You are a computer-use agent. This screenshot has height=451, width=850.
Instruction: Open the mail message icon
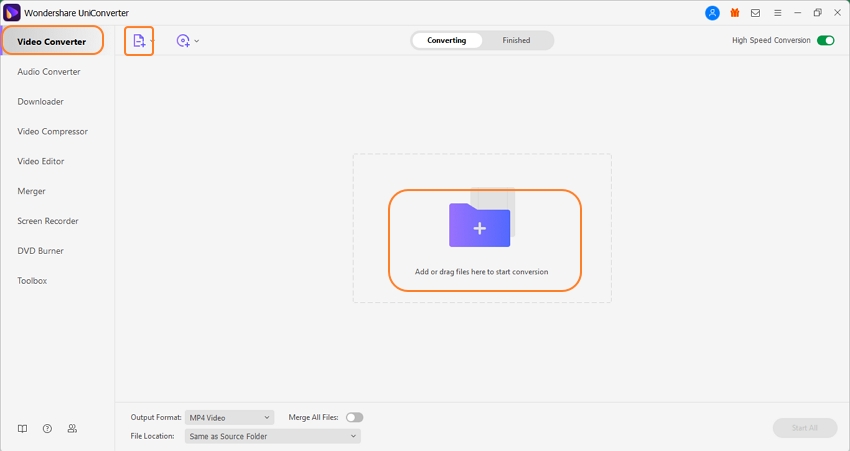tap(756, 13)
